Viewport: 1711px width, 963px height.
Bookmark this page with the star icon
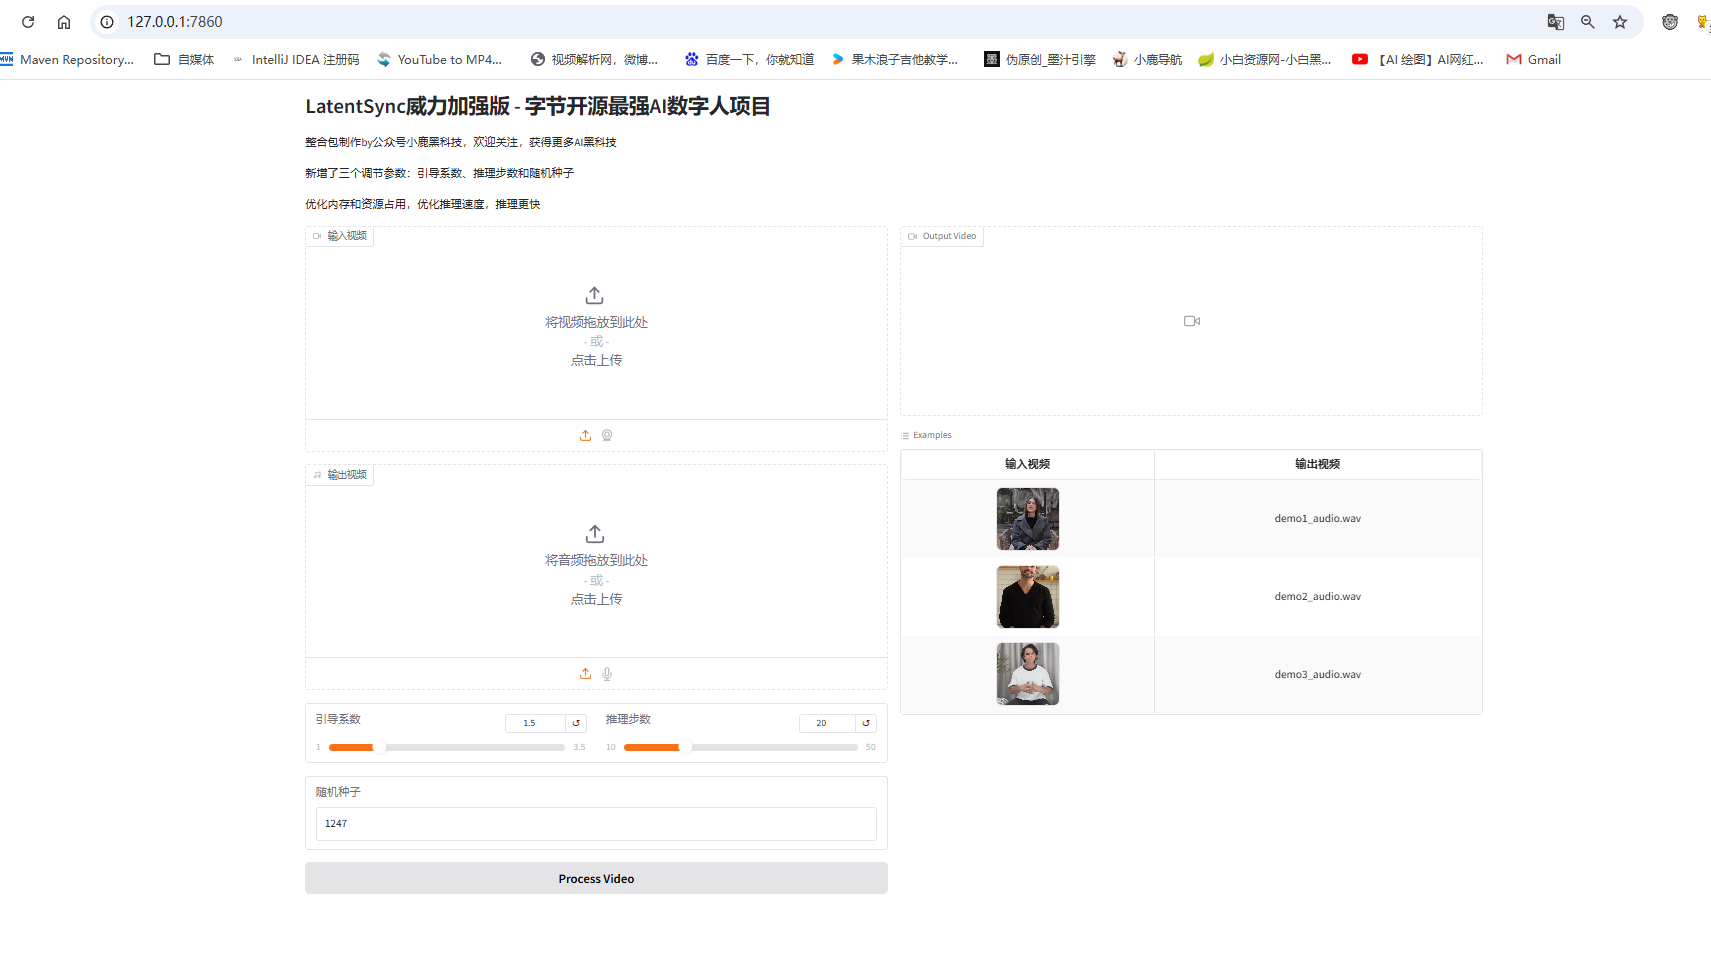click(1620, 22)
